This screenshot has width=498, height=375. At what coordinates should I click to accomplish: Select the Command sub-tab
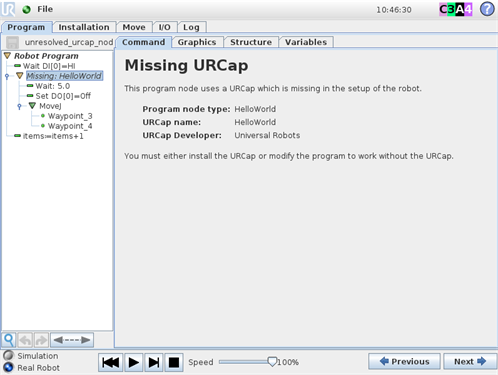143,42
